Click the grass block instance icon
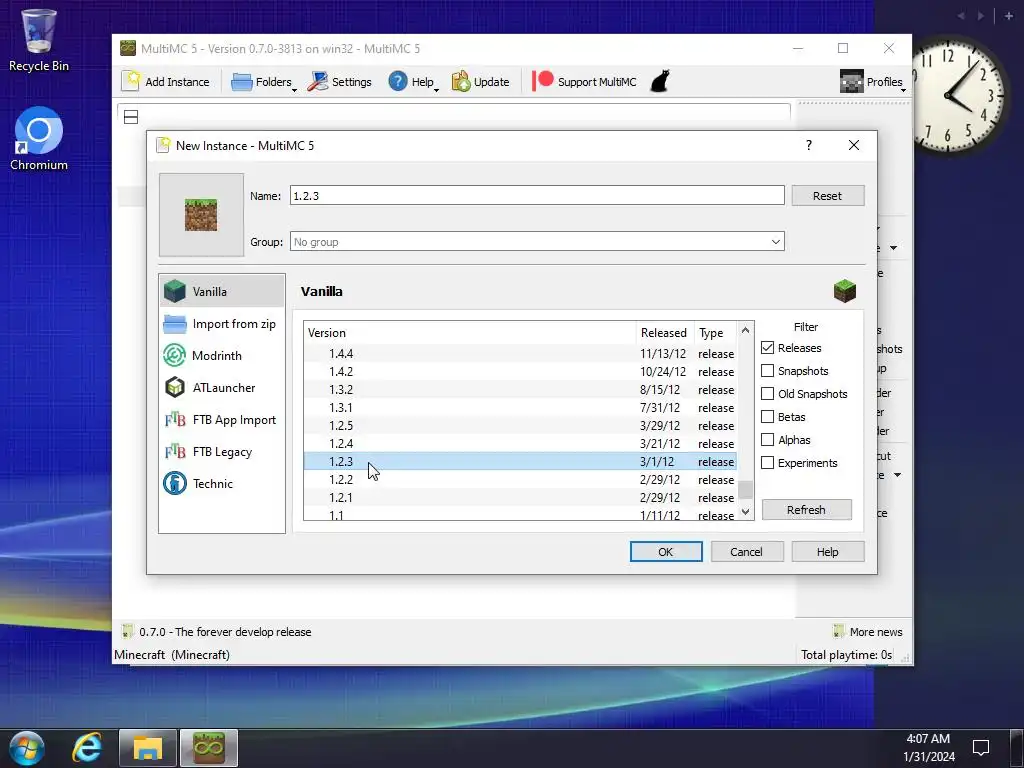 pyautogui.click(x=201, y=215)
